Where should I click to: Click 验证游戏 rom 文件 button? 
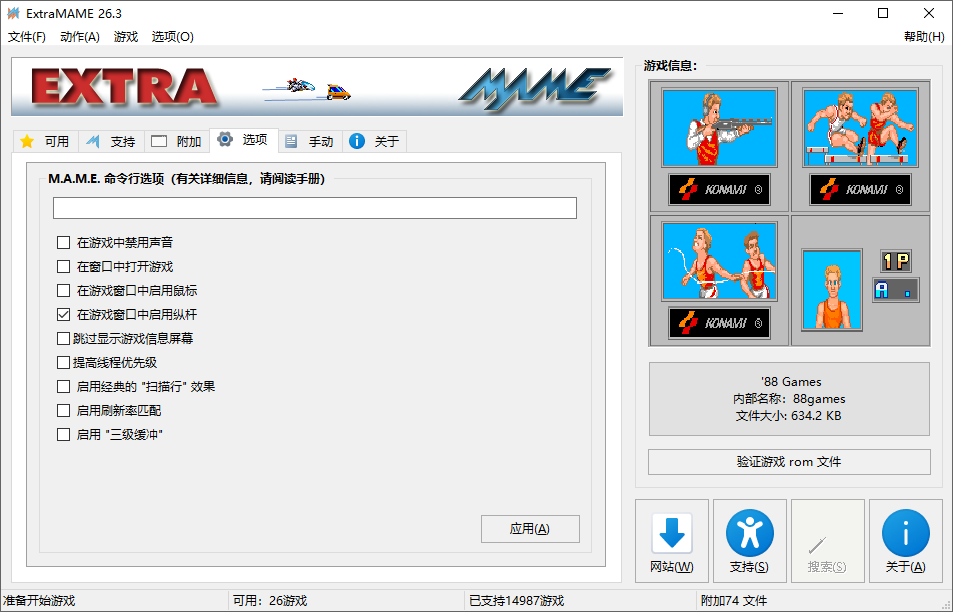[x=787, y=461]
